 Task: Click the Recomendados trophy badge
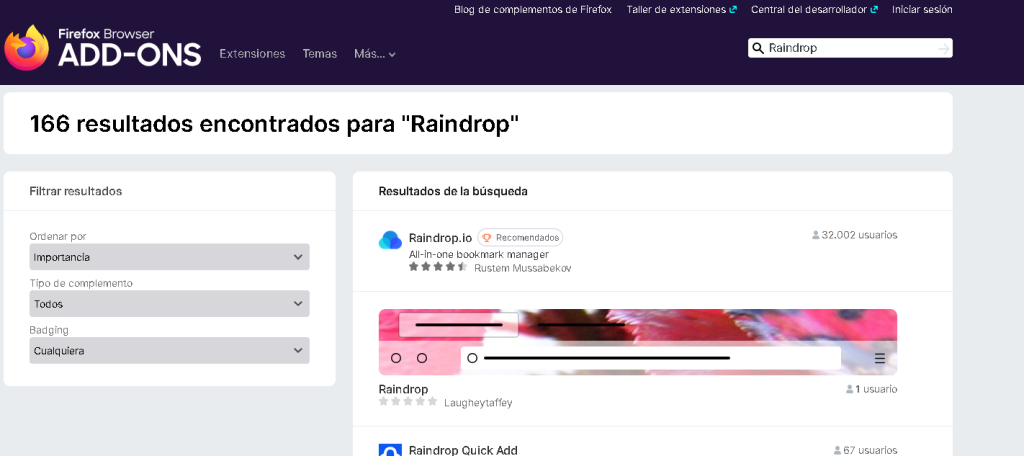(520, 238)
